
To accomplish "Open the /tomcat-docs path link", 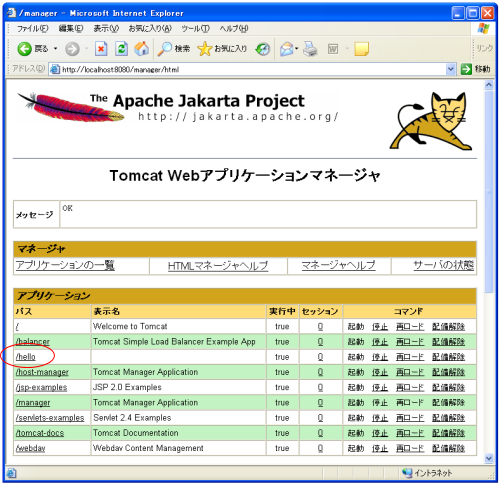I will tap(40, 433).
